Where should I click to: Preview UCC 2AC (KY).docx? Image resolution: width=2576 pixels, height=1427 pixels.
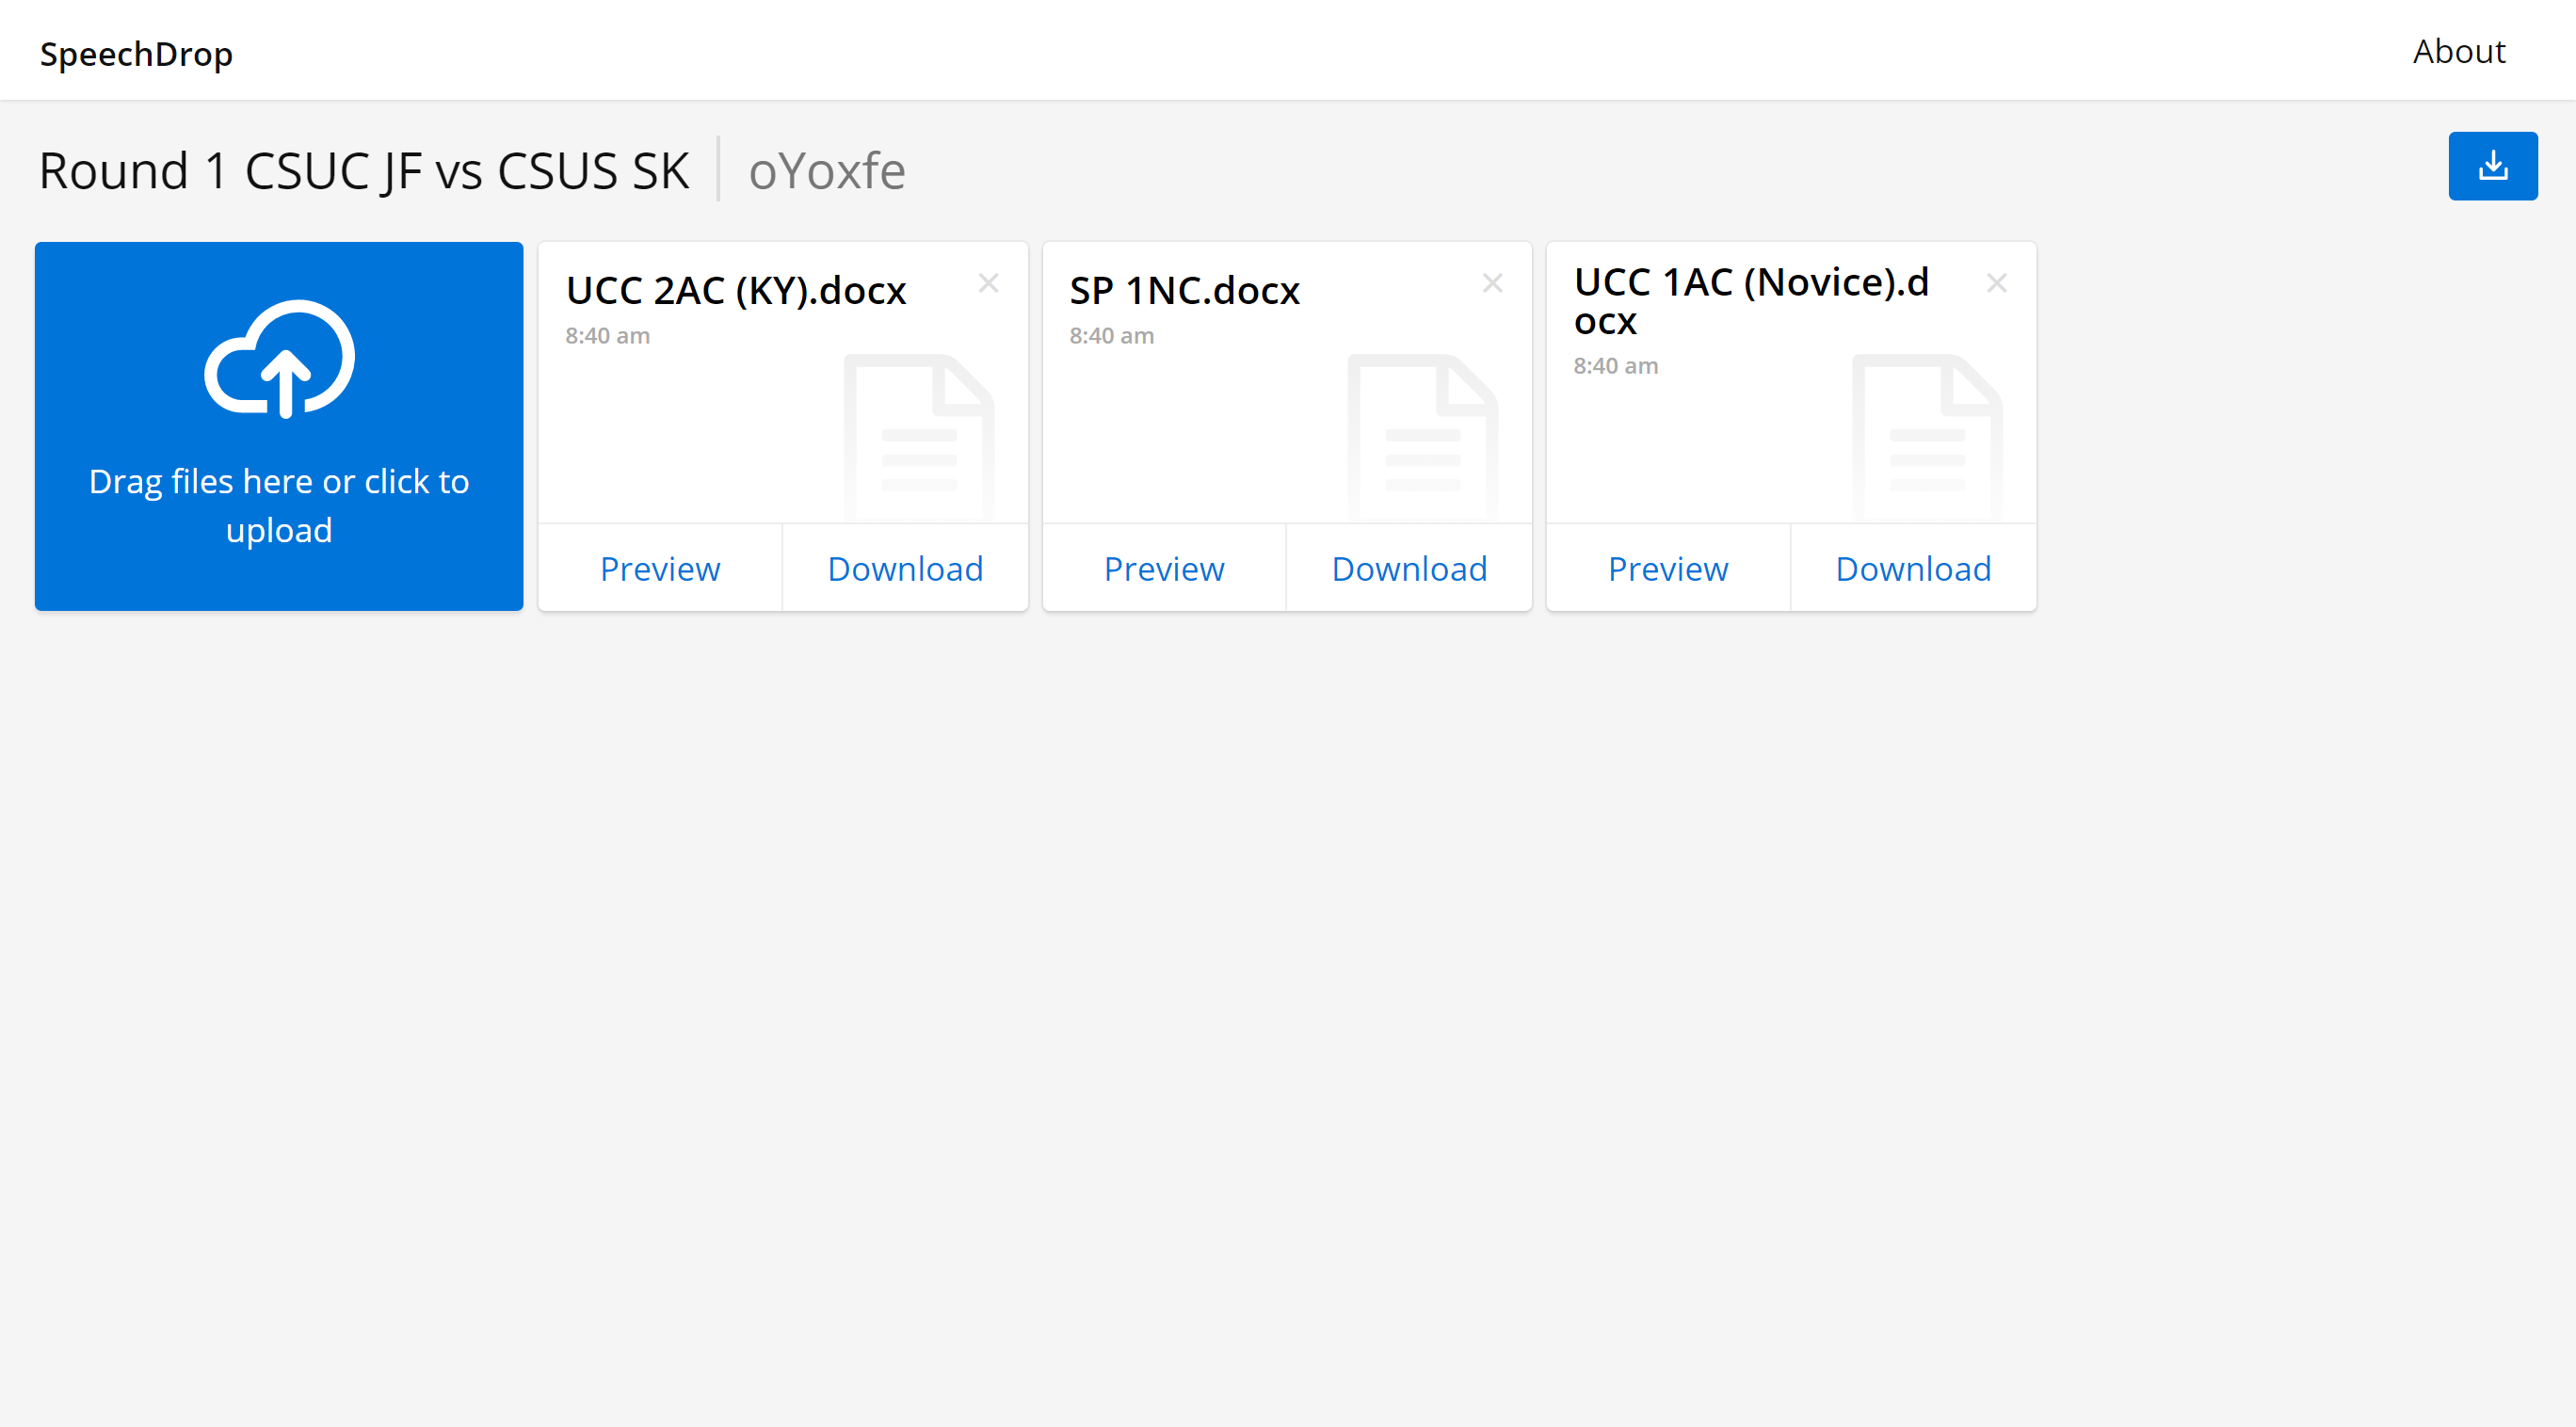click(x=661, y=568)
